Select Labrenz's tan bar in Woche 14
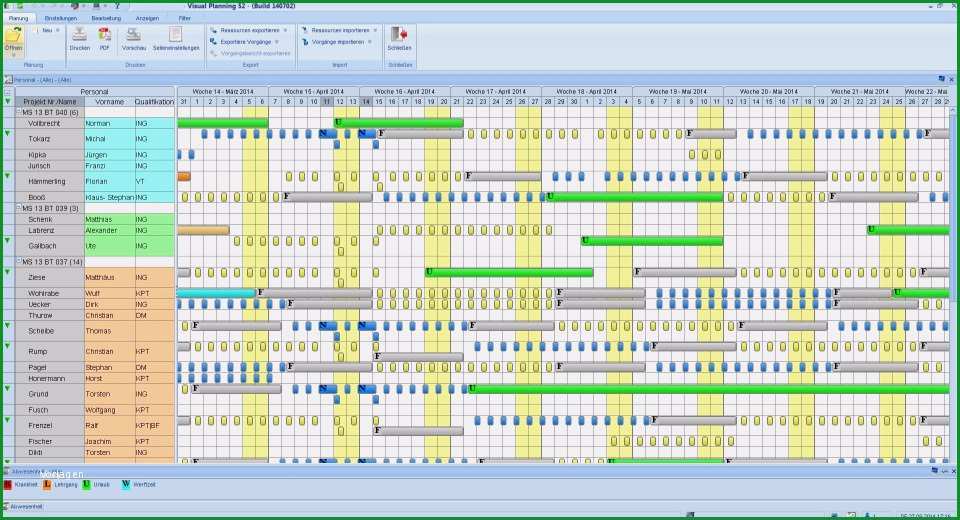The width and height of the screenshot is (960, 520). [x=203, y=230]
